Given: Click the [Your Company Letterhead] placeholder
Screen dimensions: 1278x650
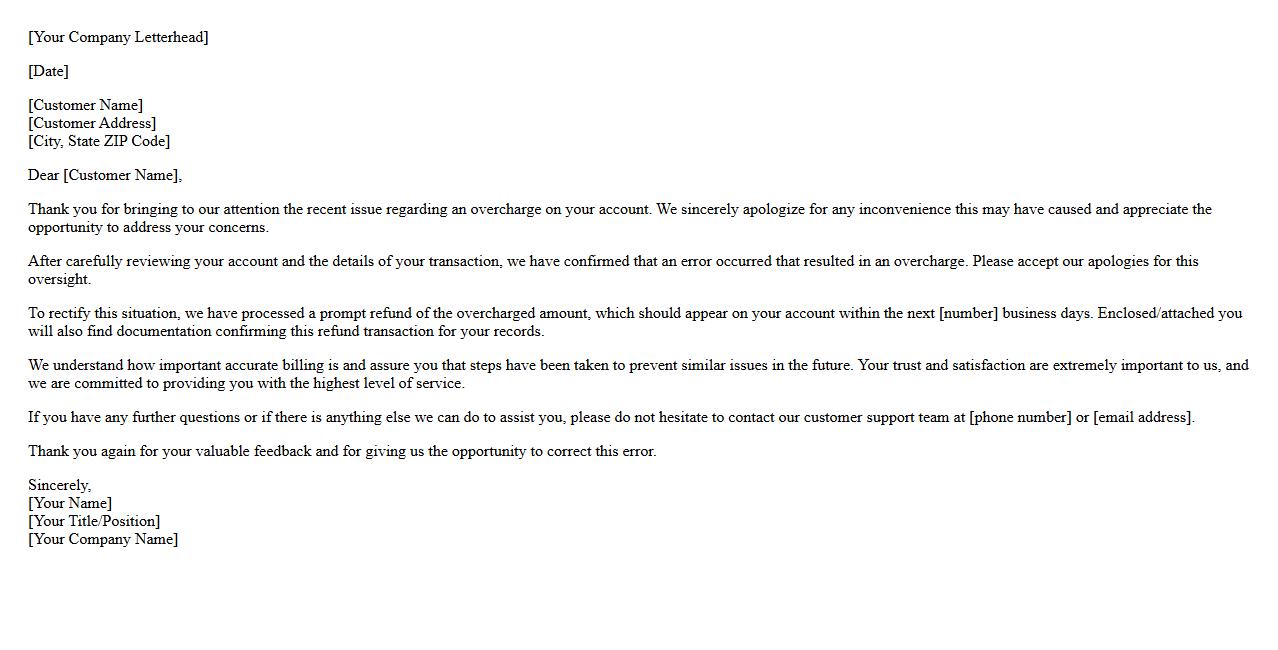Looking at the screenshot, I should 118,37.
